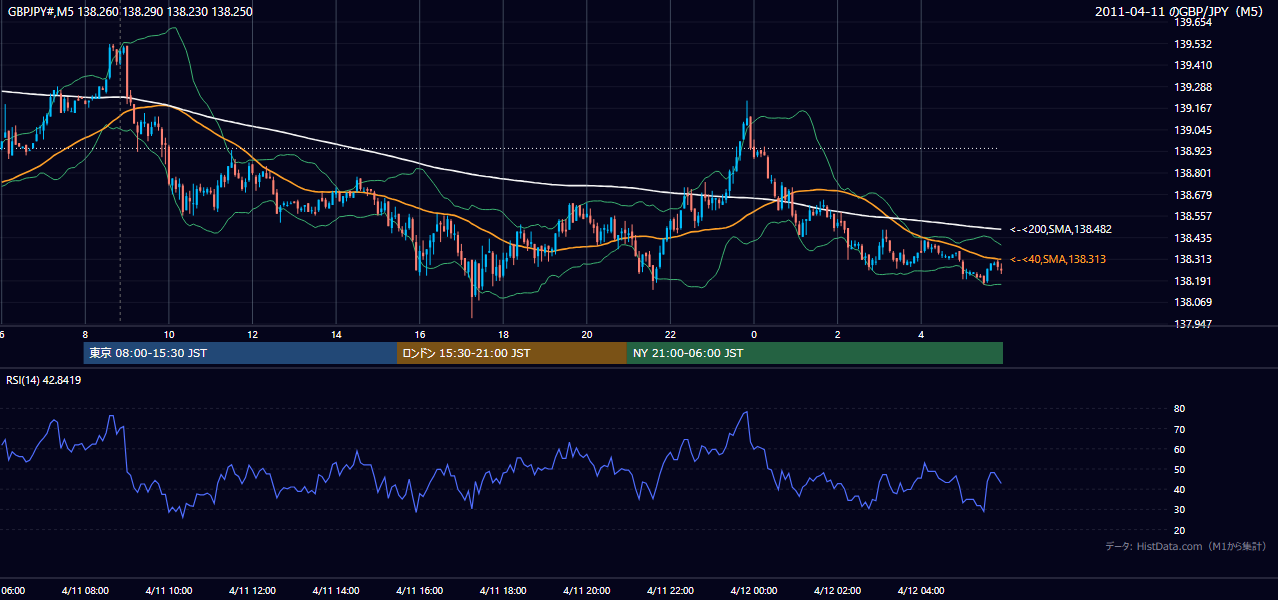Click the HistData.com data source credit

coord(1186,546)
